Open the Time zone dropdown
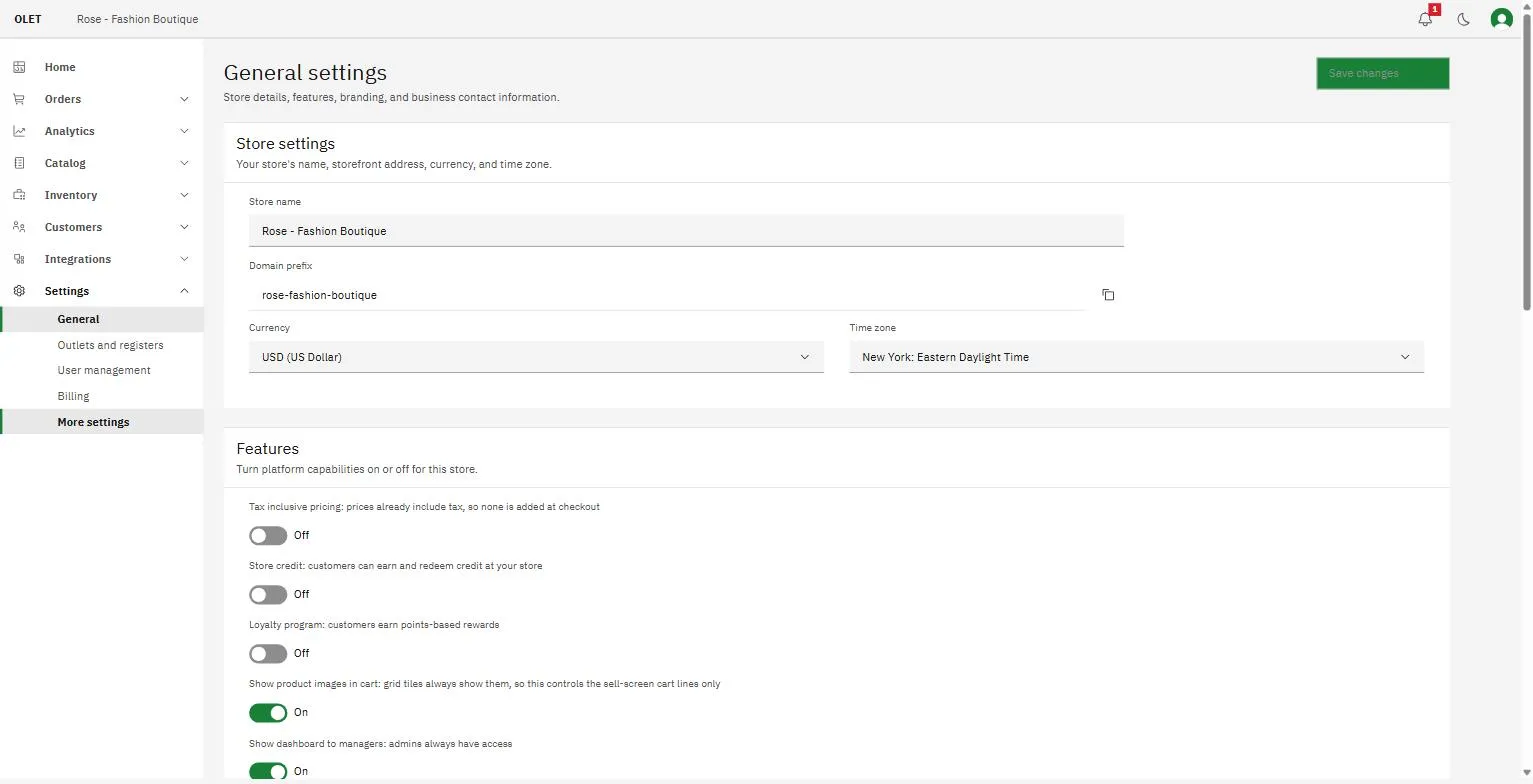The image size is (1533, 784). click(x=1136, y=357)
